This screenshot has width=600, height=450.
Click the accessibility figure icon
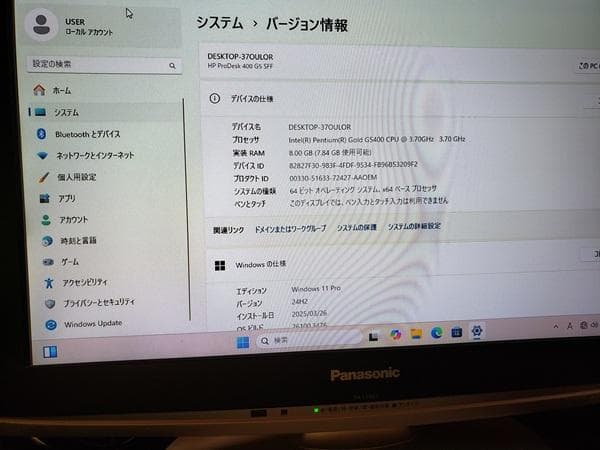click(49, 283)
